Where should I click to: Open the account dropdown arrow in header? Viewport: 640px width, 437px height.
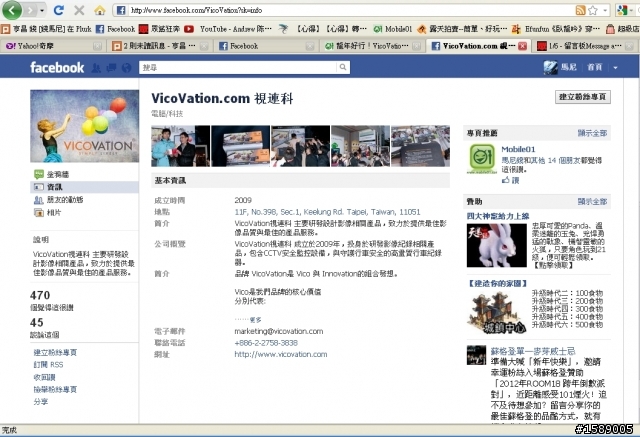click(x=616, y=68)
